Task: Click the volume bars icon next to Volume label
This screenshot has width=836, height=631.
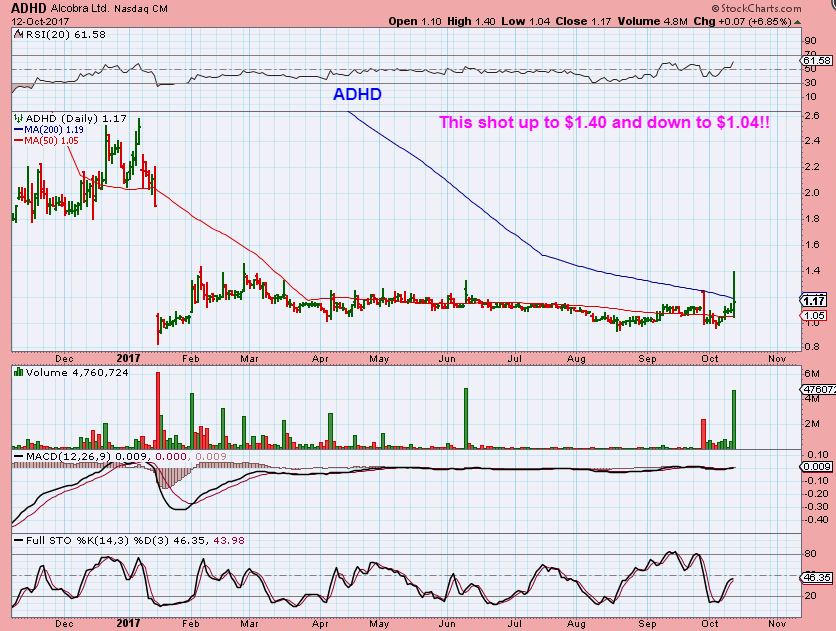Action: 19,372
